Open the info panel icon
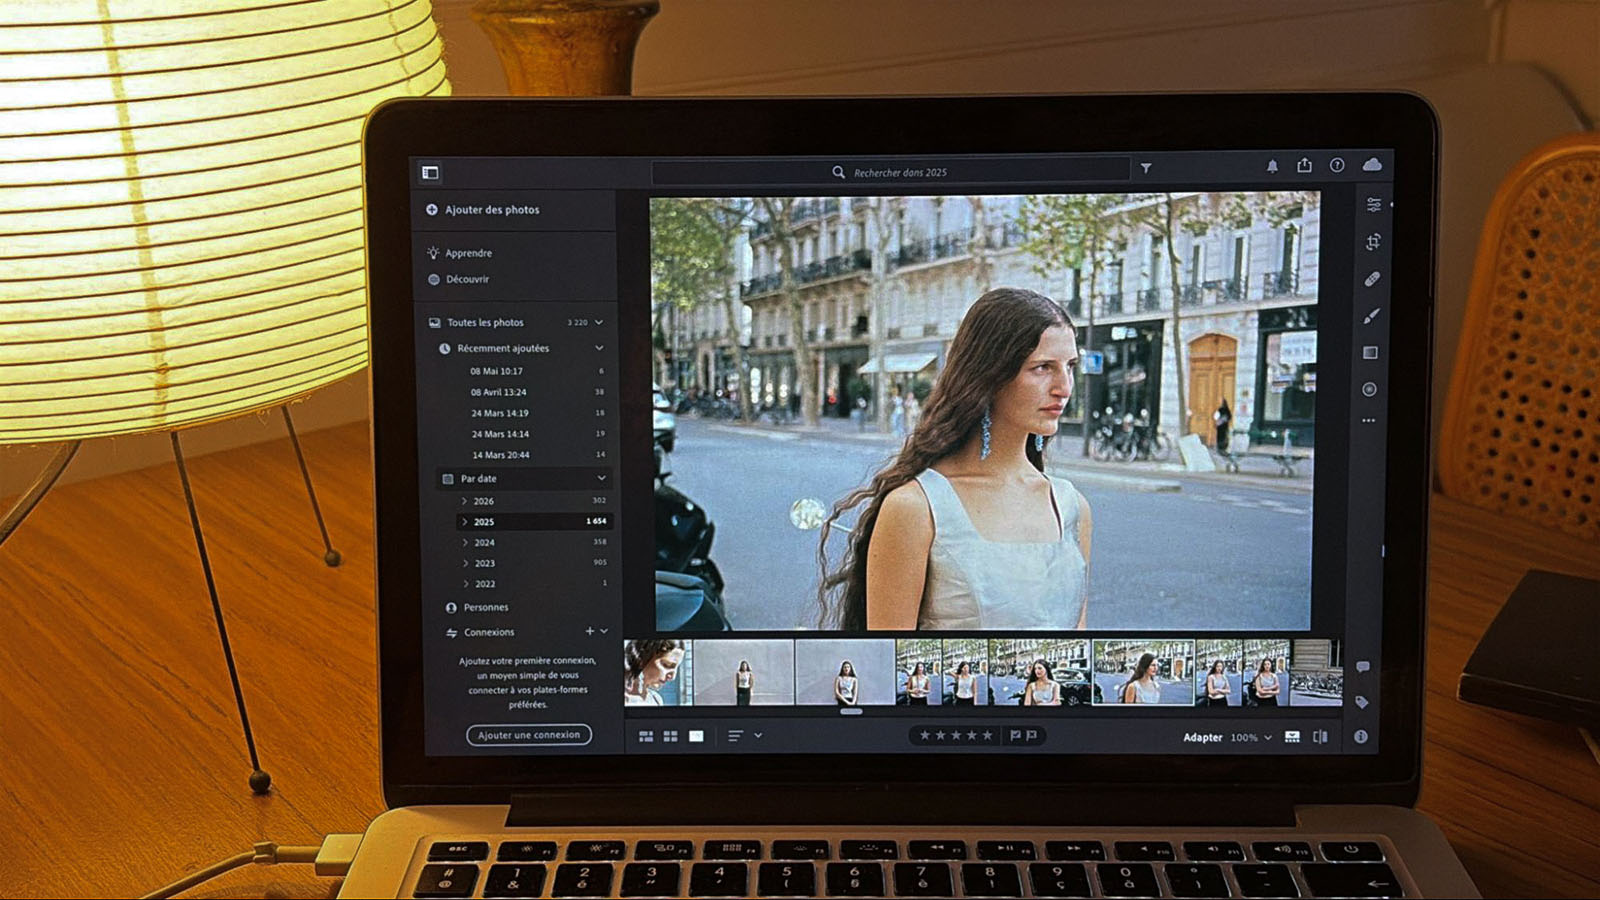 [1360, 736]
